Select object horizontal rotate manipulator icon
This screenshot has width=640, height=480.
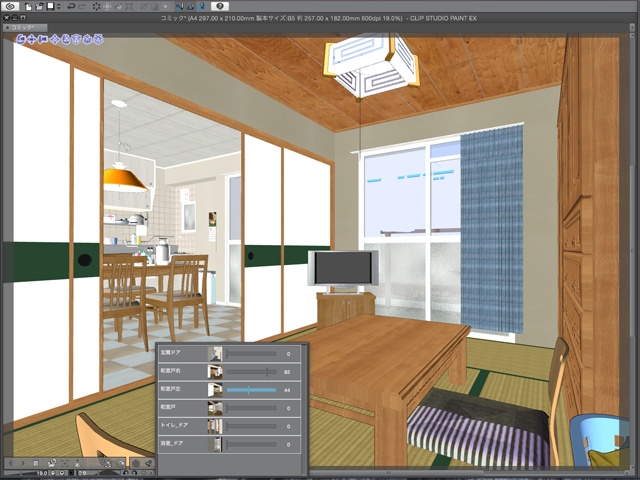pos(77,40)
